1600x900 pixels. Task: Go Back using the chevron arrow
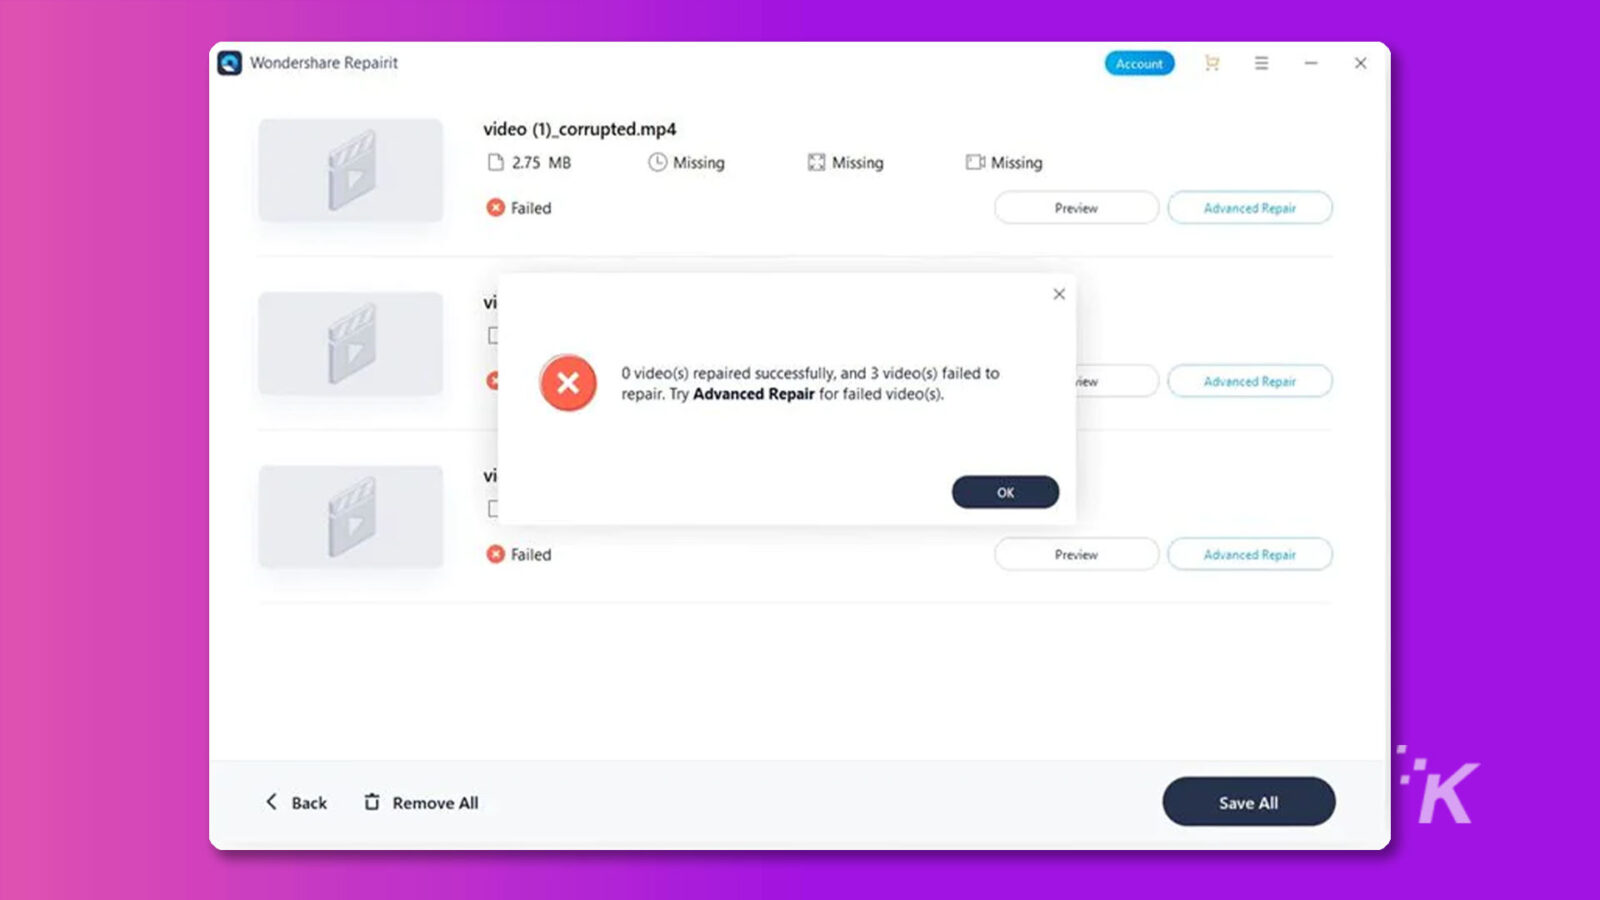pyautogui.click(x=271, y=802)
